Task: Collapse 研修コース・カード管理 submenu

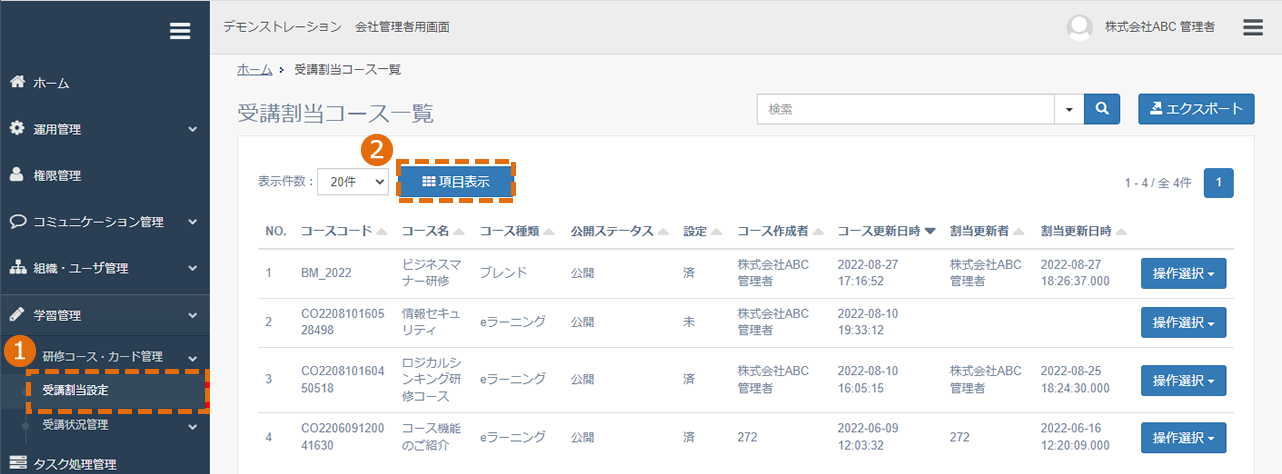Action: 105,356
